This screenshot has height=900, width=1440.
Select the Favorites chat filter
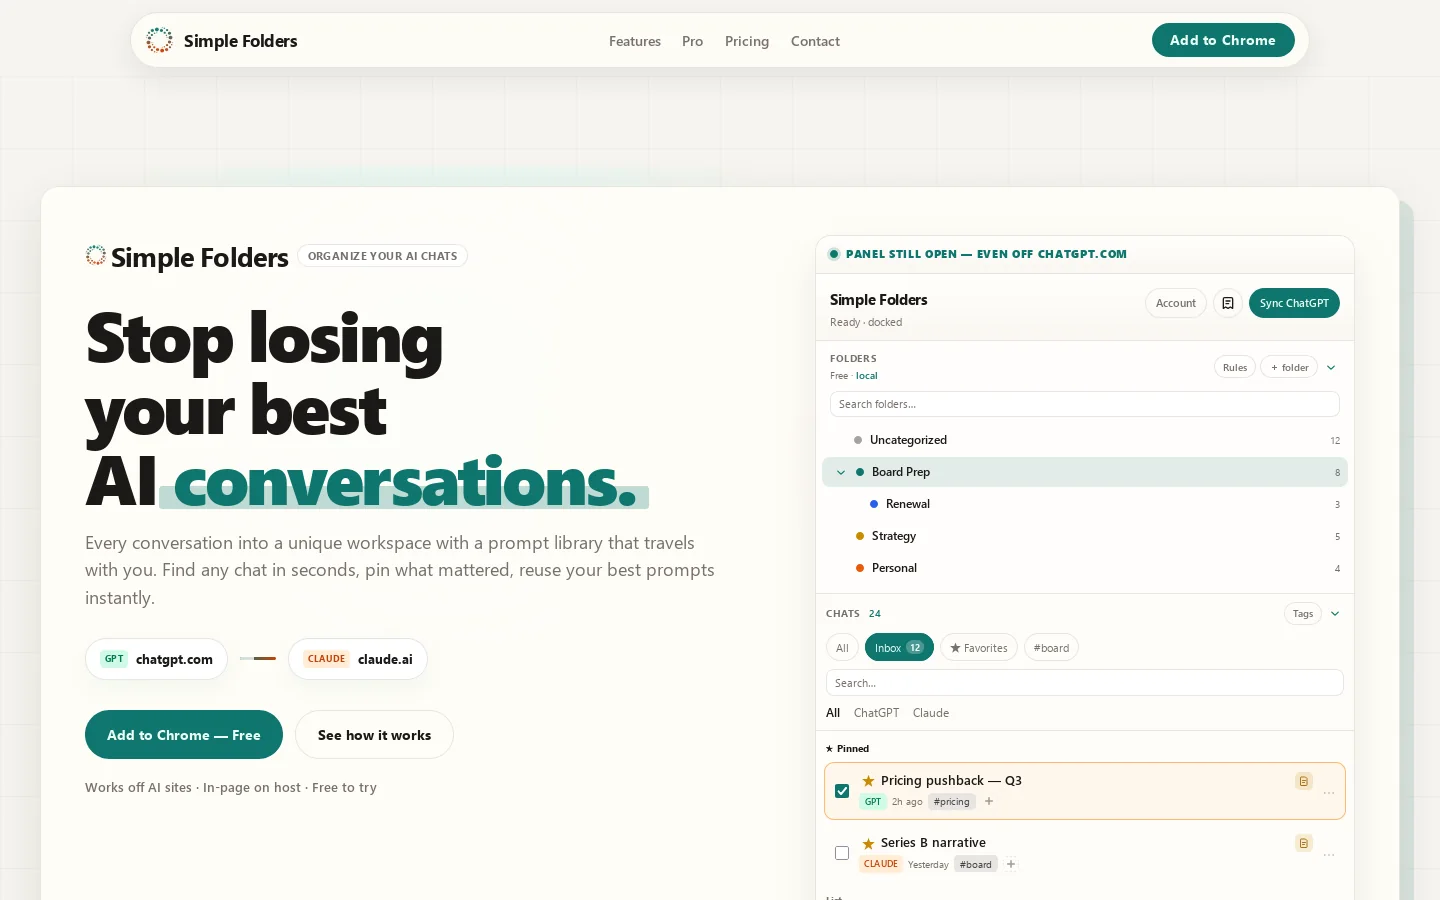pos(979,648)
